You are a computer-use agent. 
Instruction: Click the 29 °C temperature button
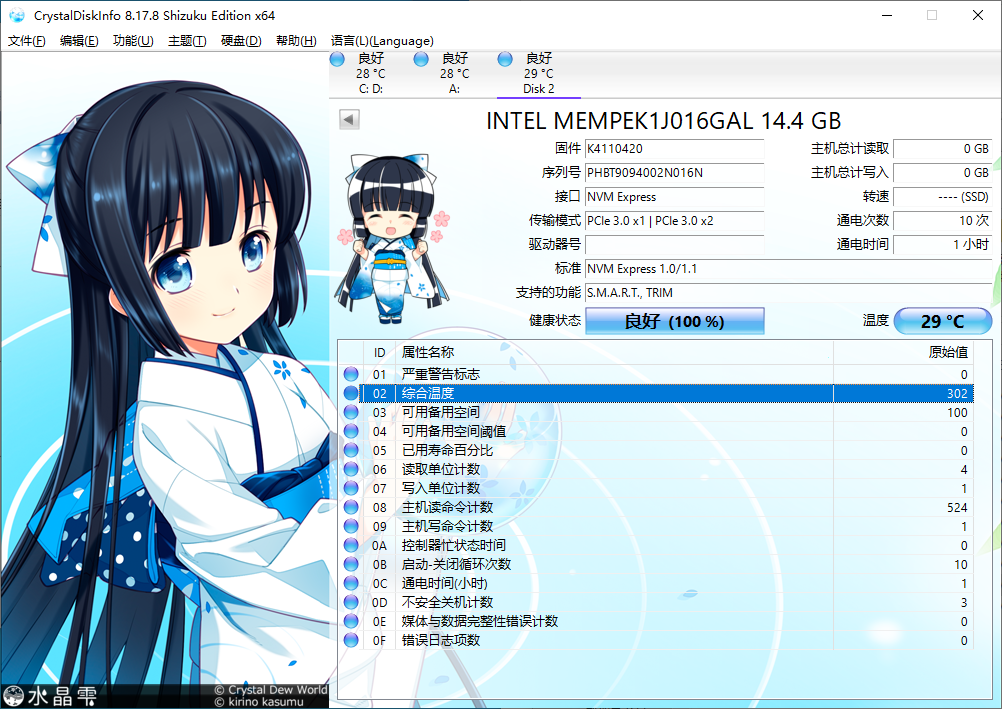(943, 321)
